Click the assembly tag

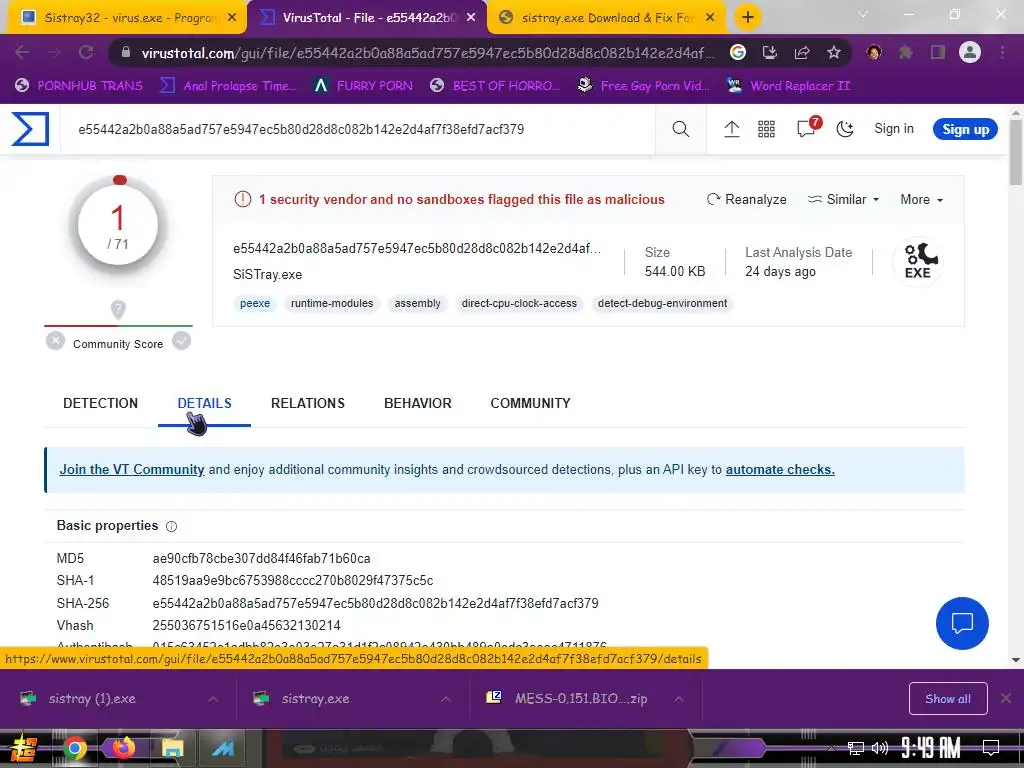pos(417,304)
